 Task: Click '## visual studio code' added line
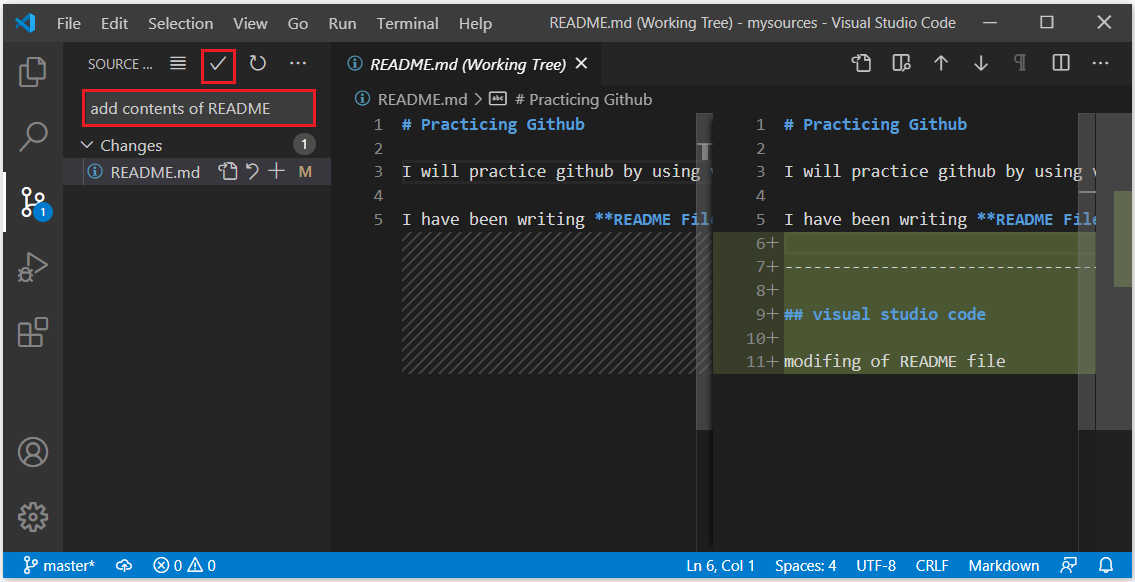pos(885,314)
